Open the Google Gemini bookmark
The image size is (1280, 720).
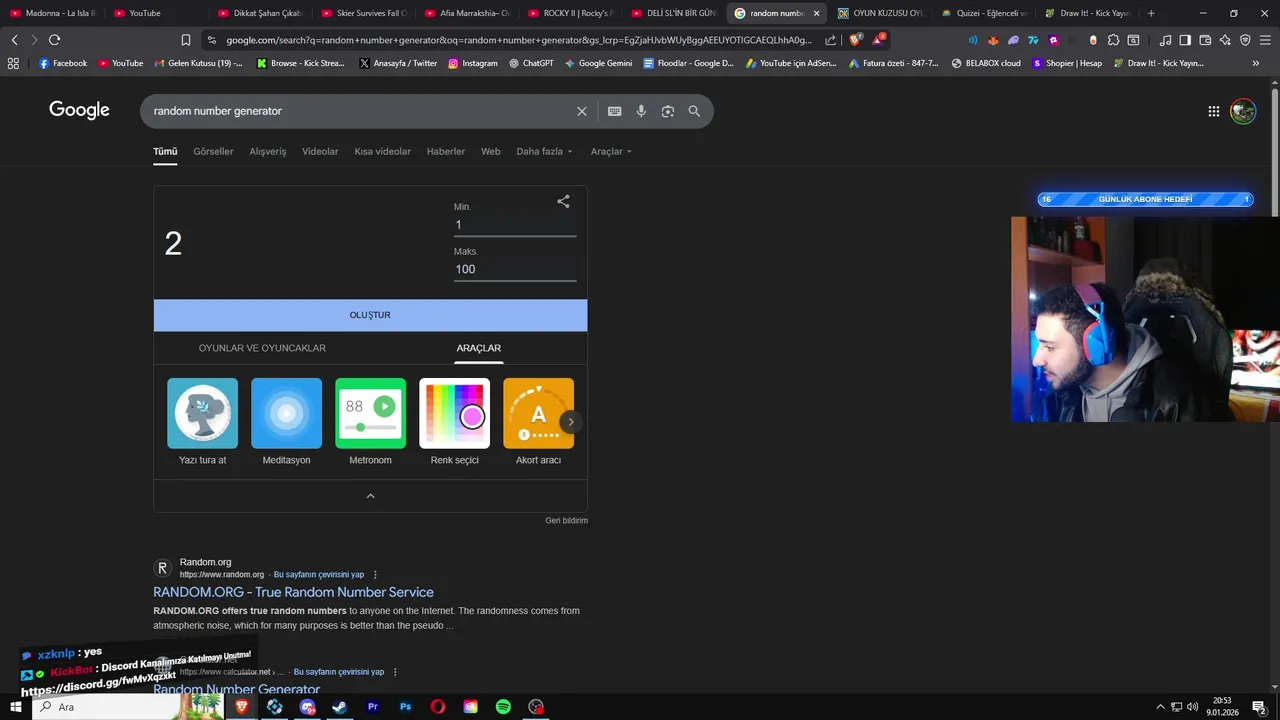(x=598, y=63)
